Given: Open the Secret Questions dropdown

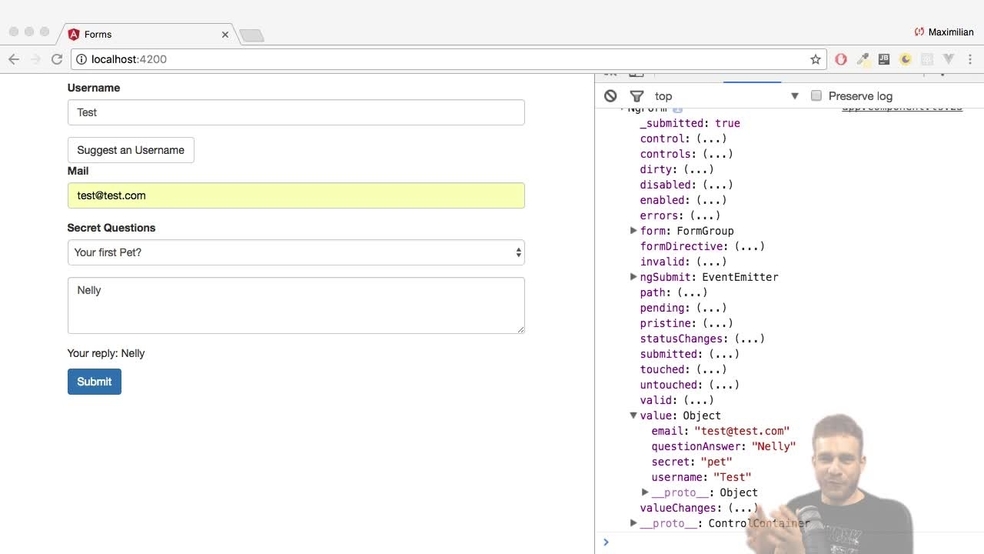Looking at the screenshot, I should tap(296, 252).
